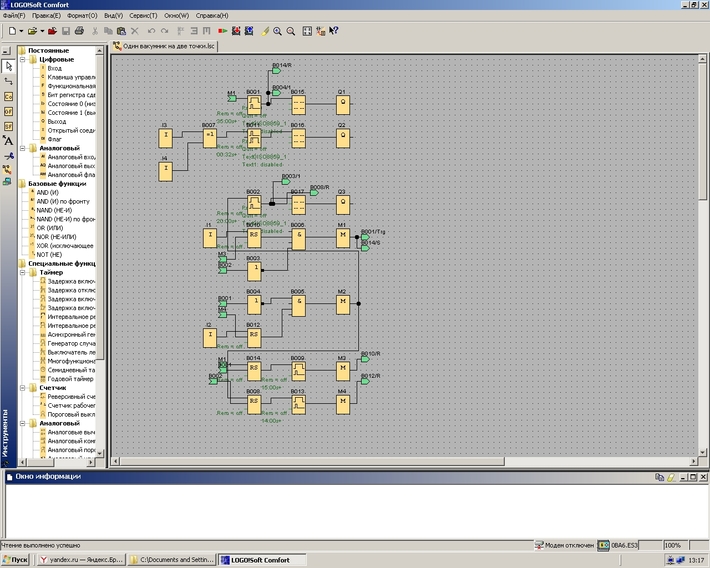
Task: Transfer the program from PC to LOGO!
Action: [x=235, y=31]
